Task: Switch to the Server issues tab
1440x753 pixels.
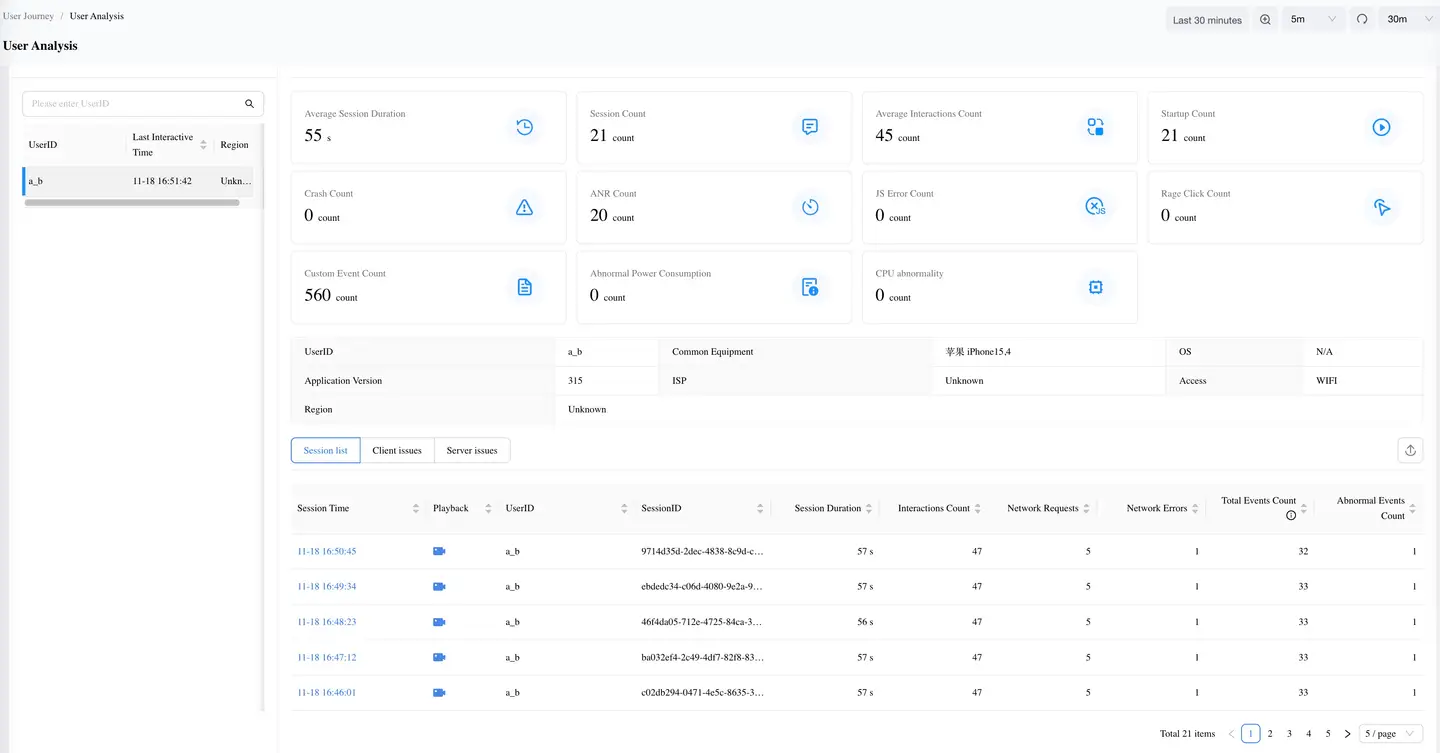Action: click(x=472, y=451)
